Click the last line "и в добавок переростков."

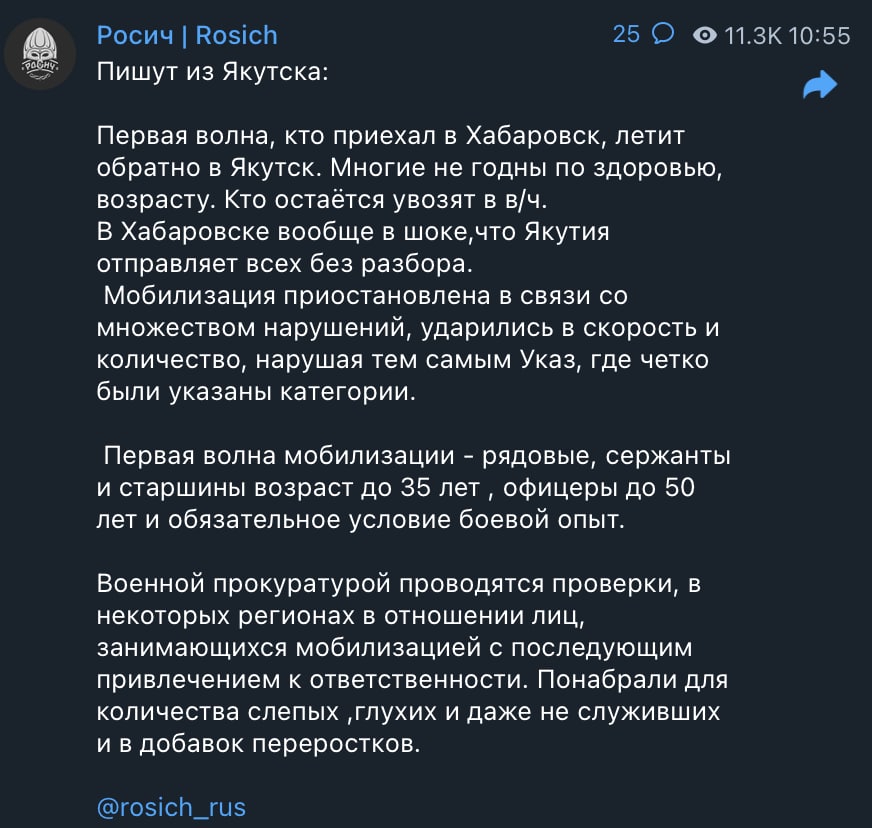tap(259, 744)
